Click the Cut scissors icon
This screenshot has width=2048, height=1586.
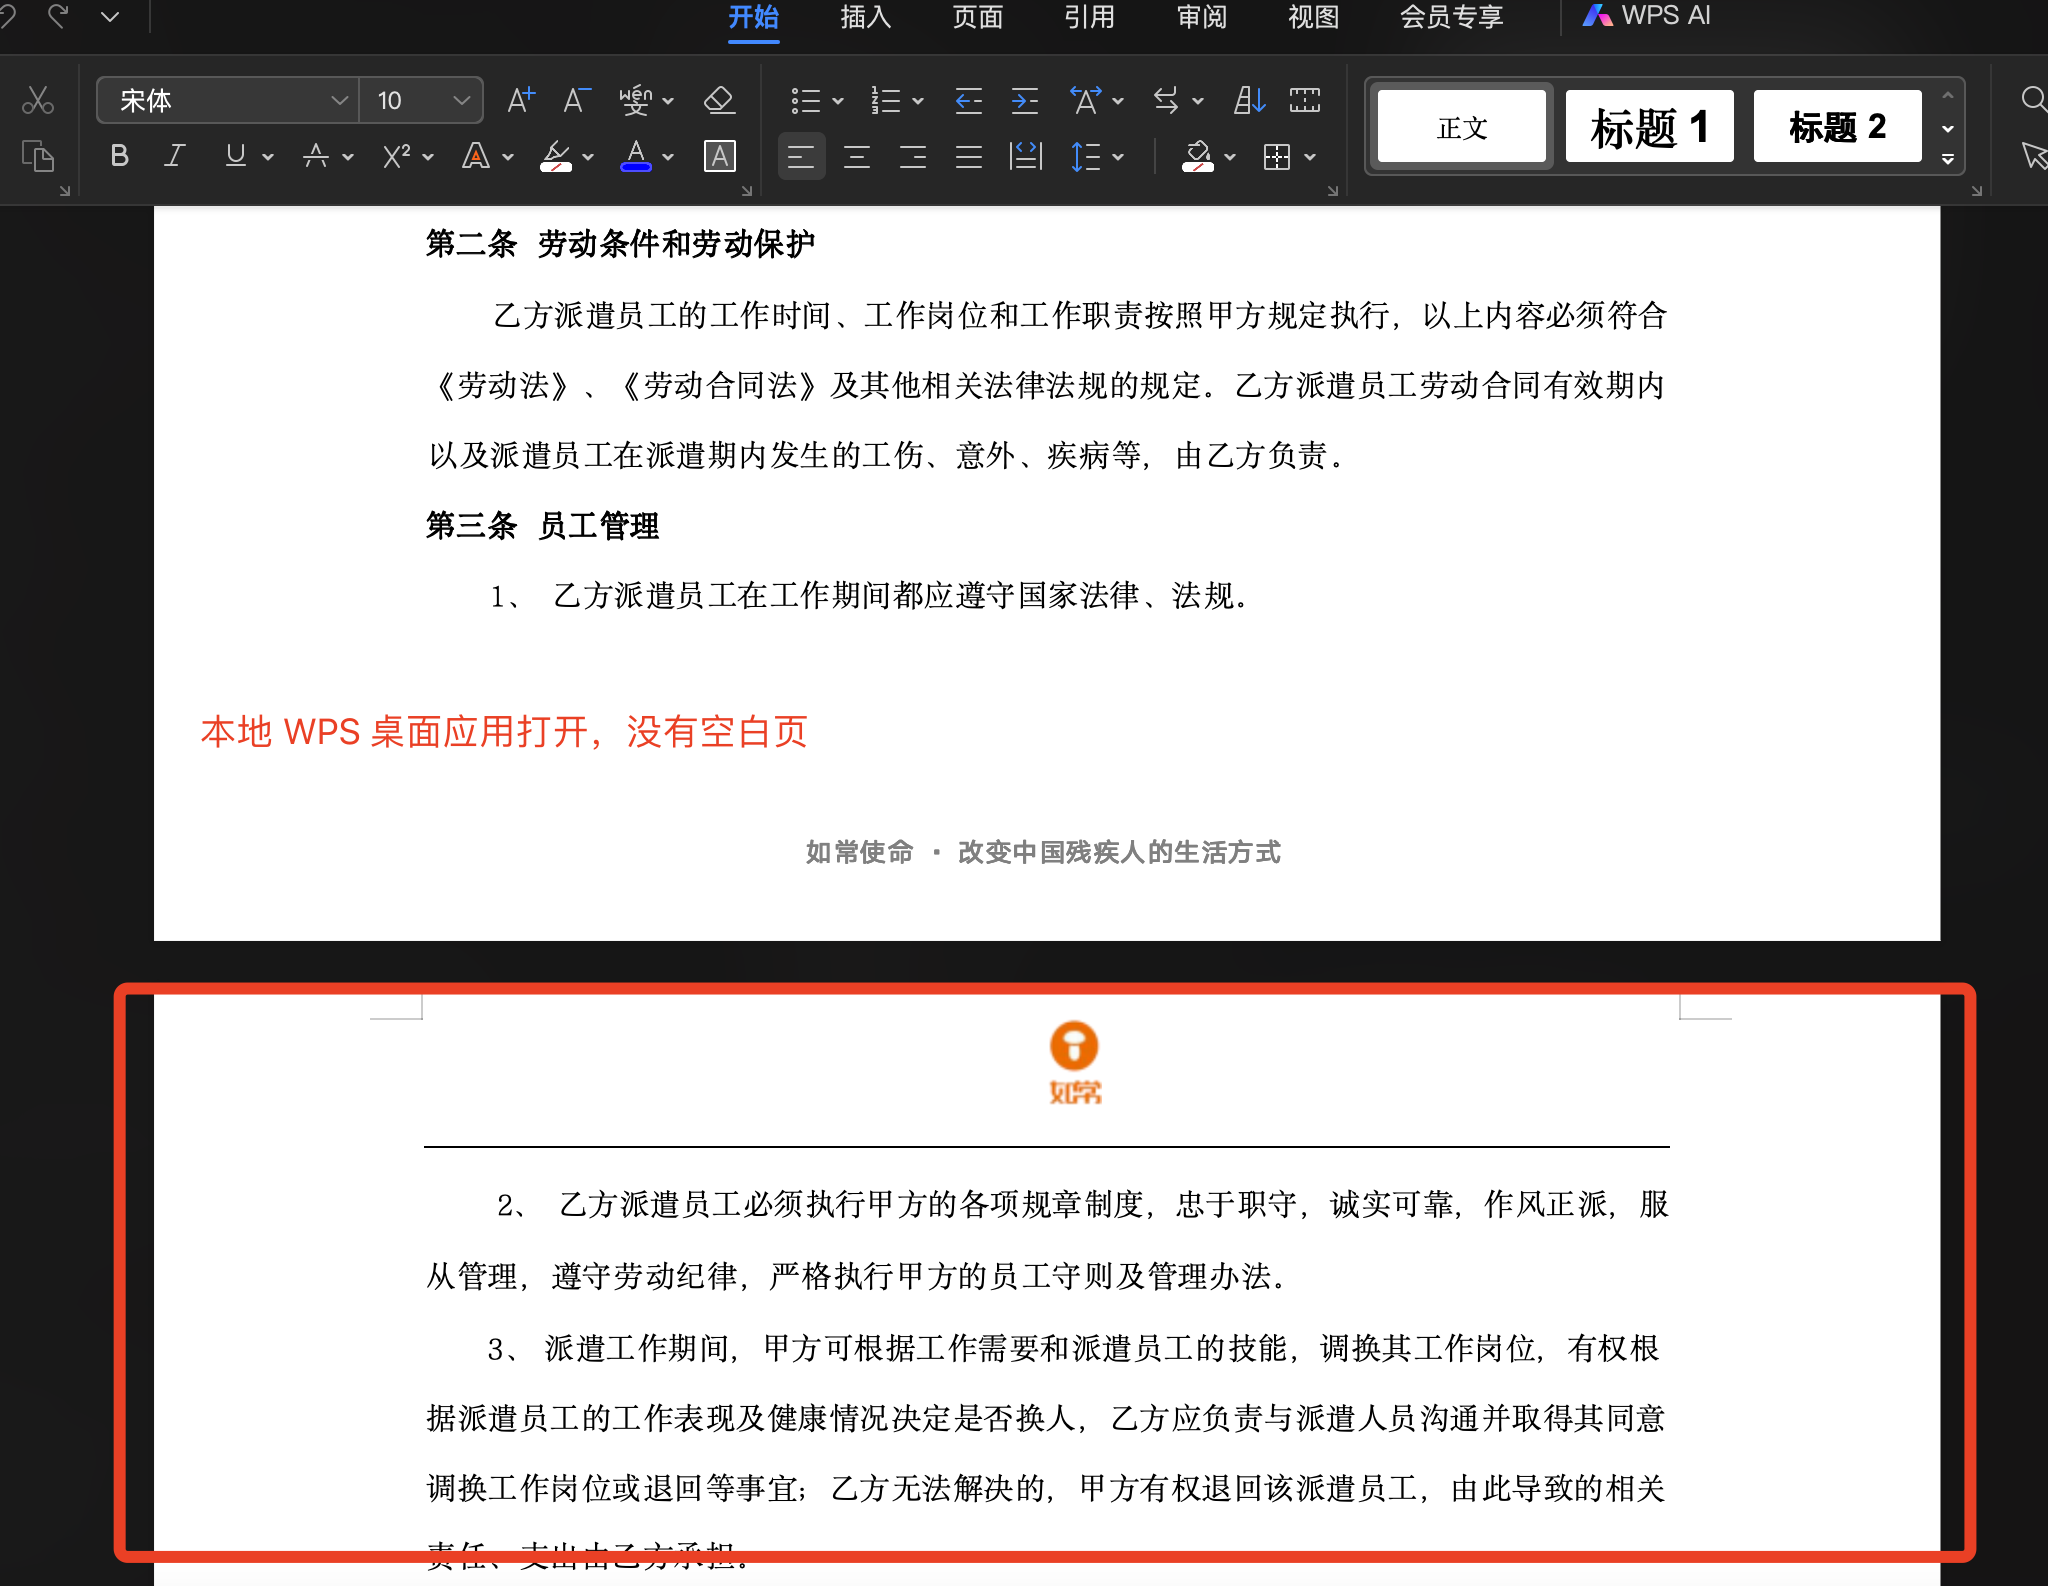click(x=38, y=100)
